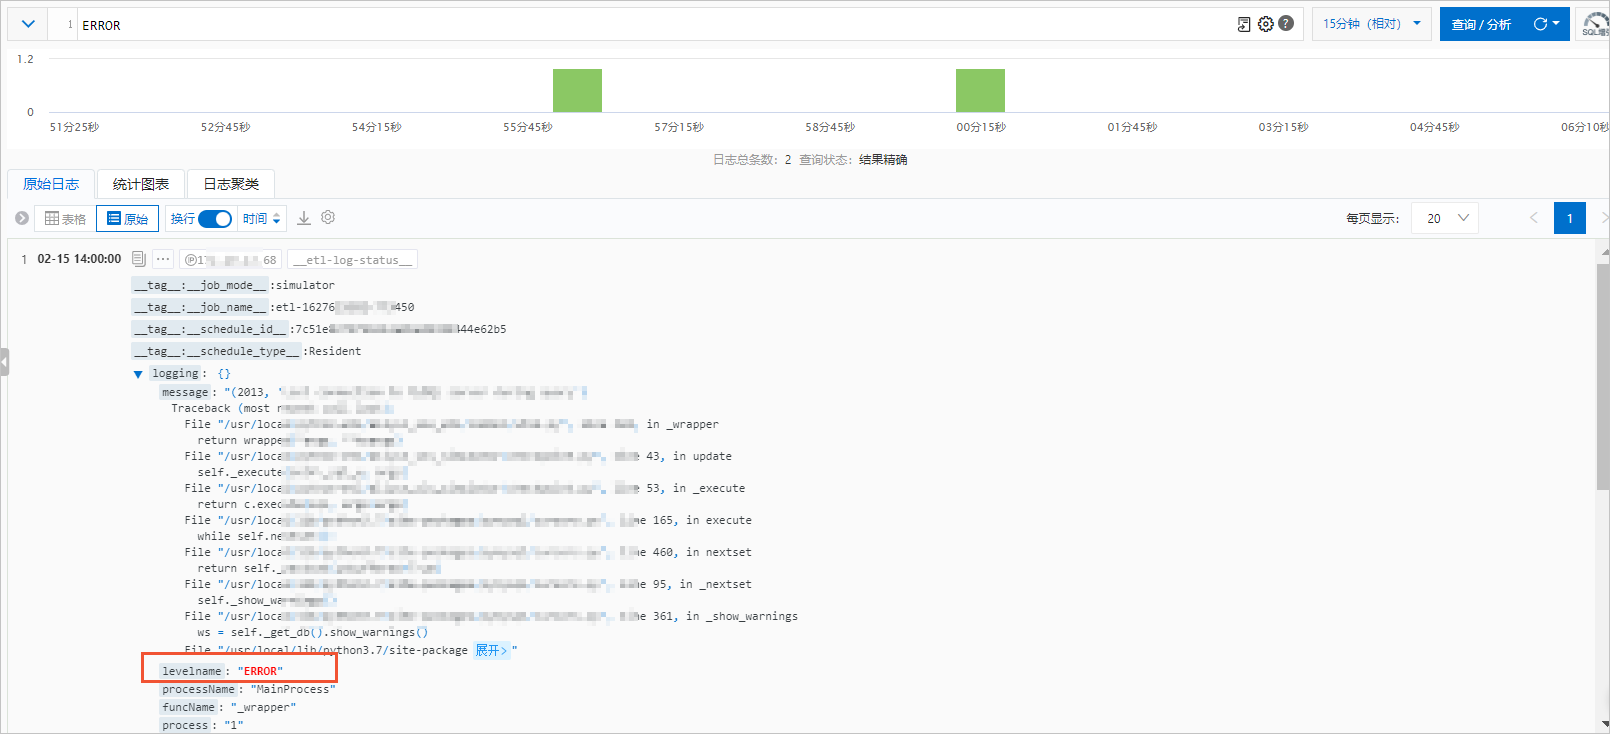This screenshot has width=1610, height=734.
Task: Click the "ERROR" levelname value
Action: tap(260, 671)
